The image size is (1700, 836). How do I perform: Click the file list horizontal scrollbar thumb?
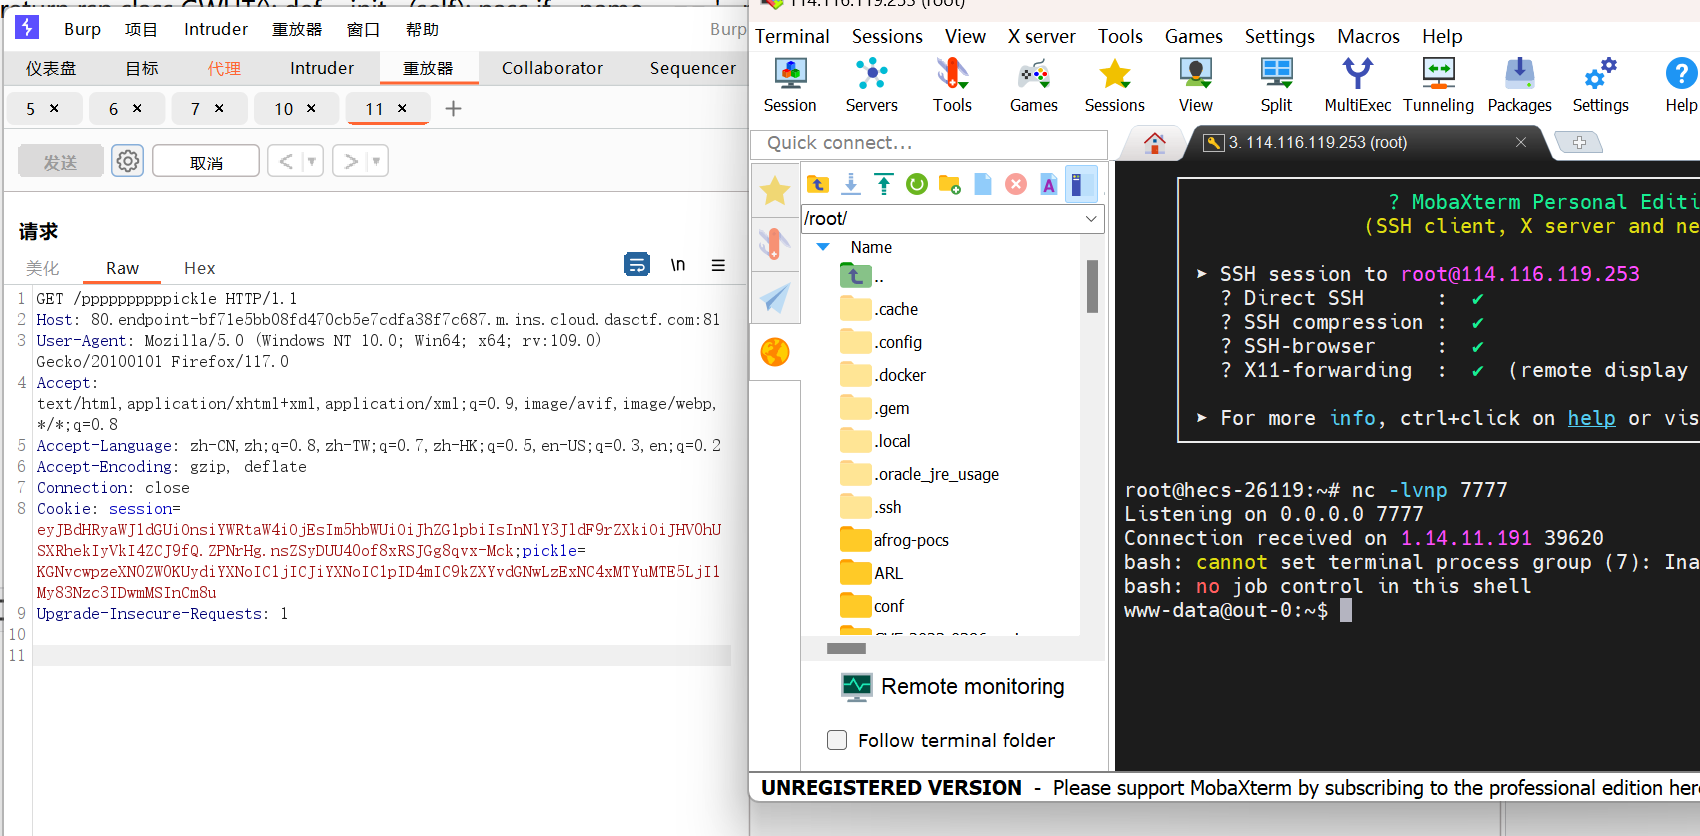tap(846, 648)
